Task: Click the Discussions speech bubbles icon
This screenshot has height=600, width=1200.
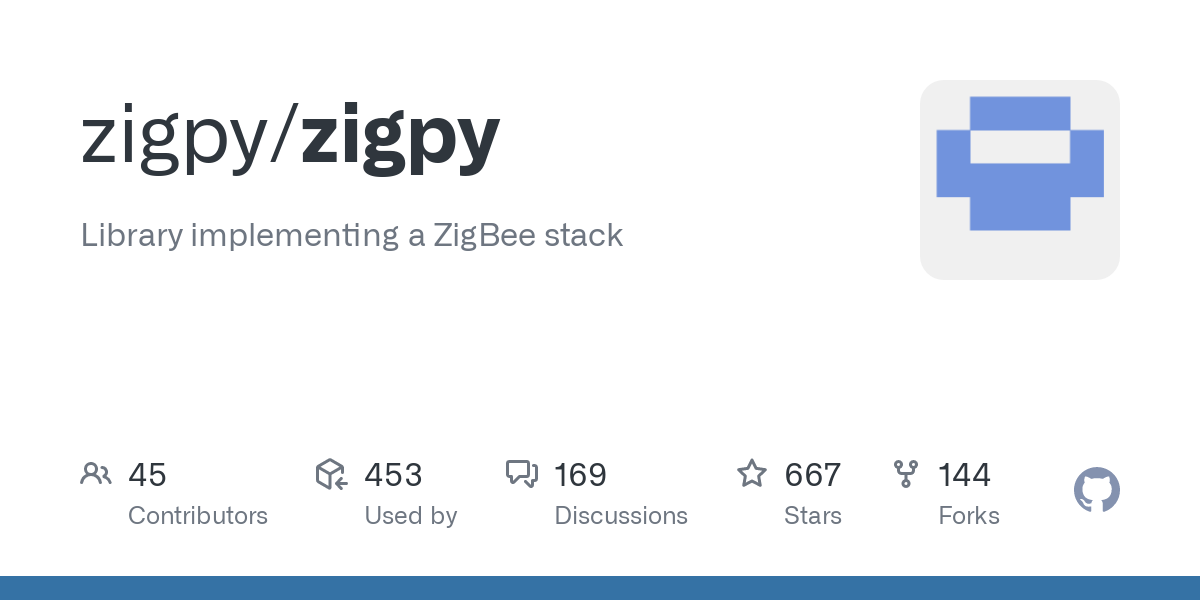Action: pyautogui.click(x=521, y=474)
